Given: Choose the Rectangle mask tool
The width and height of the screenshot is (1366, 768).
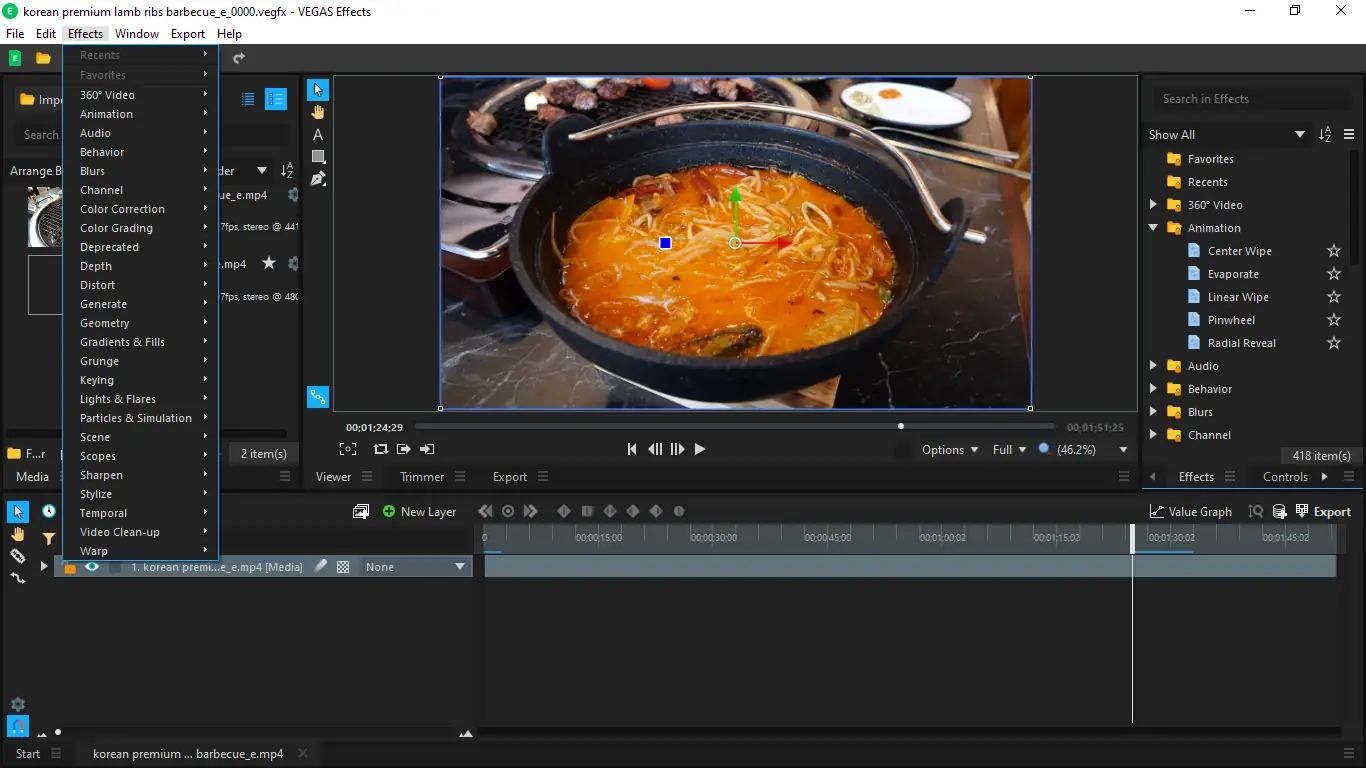Looking at the screenshot, I should pos(318,156).
